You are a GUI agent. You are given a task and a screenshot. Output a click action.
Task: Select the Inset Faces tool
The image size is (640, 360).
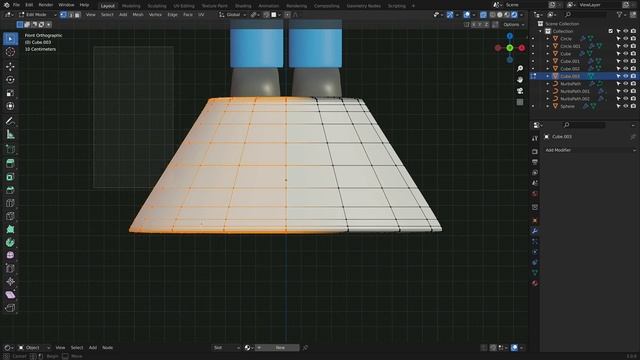coord(10,177)
